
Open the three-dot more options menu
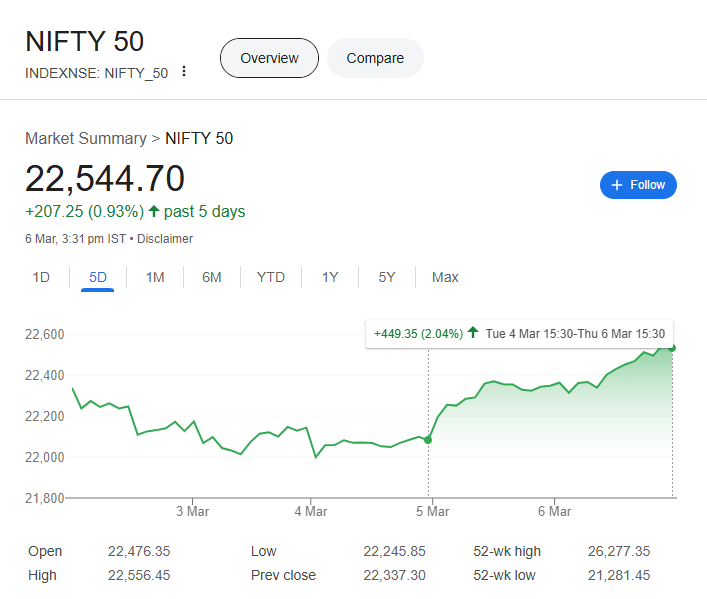[x=184, y=72]
